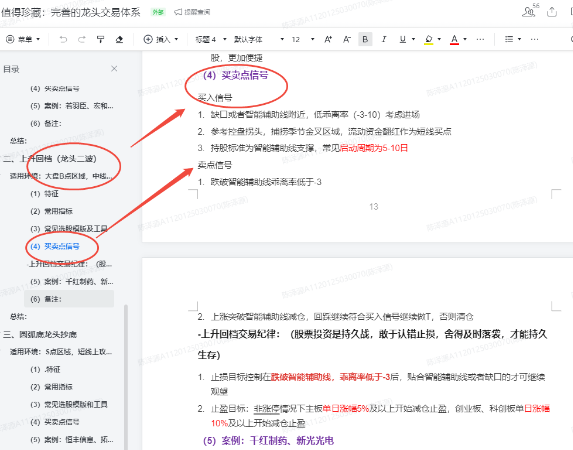The width and height of the screenshot is (573, 450).
Task: Toggle bold formatting
Action: (365, 39)
